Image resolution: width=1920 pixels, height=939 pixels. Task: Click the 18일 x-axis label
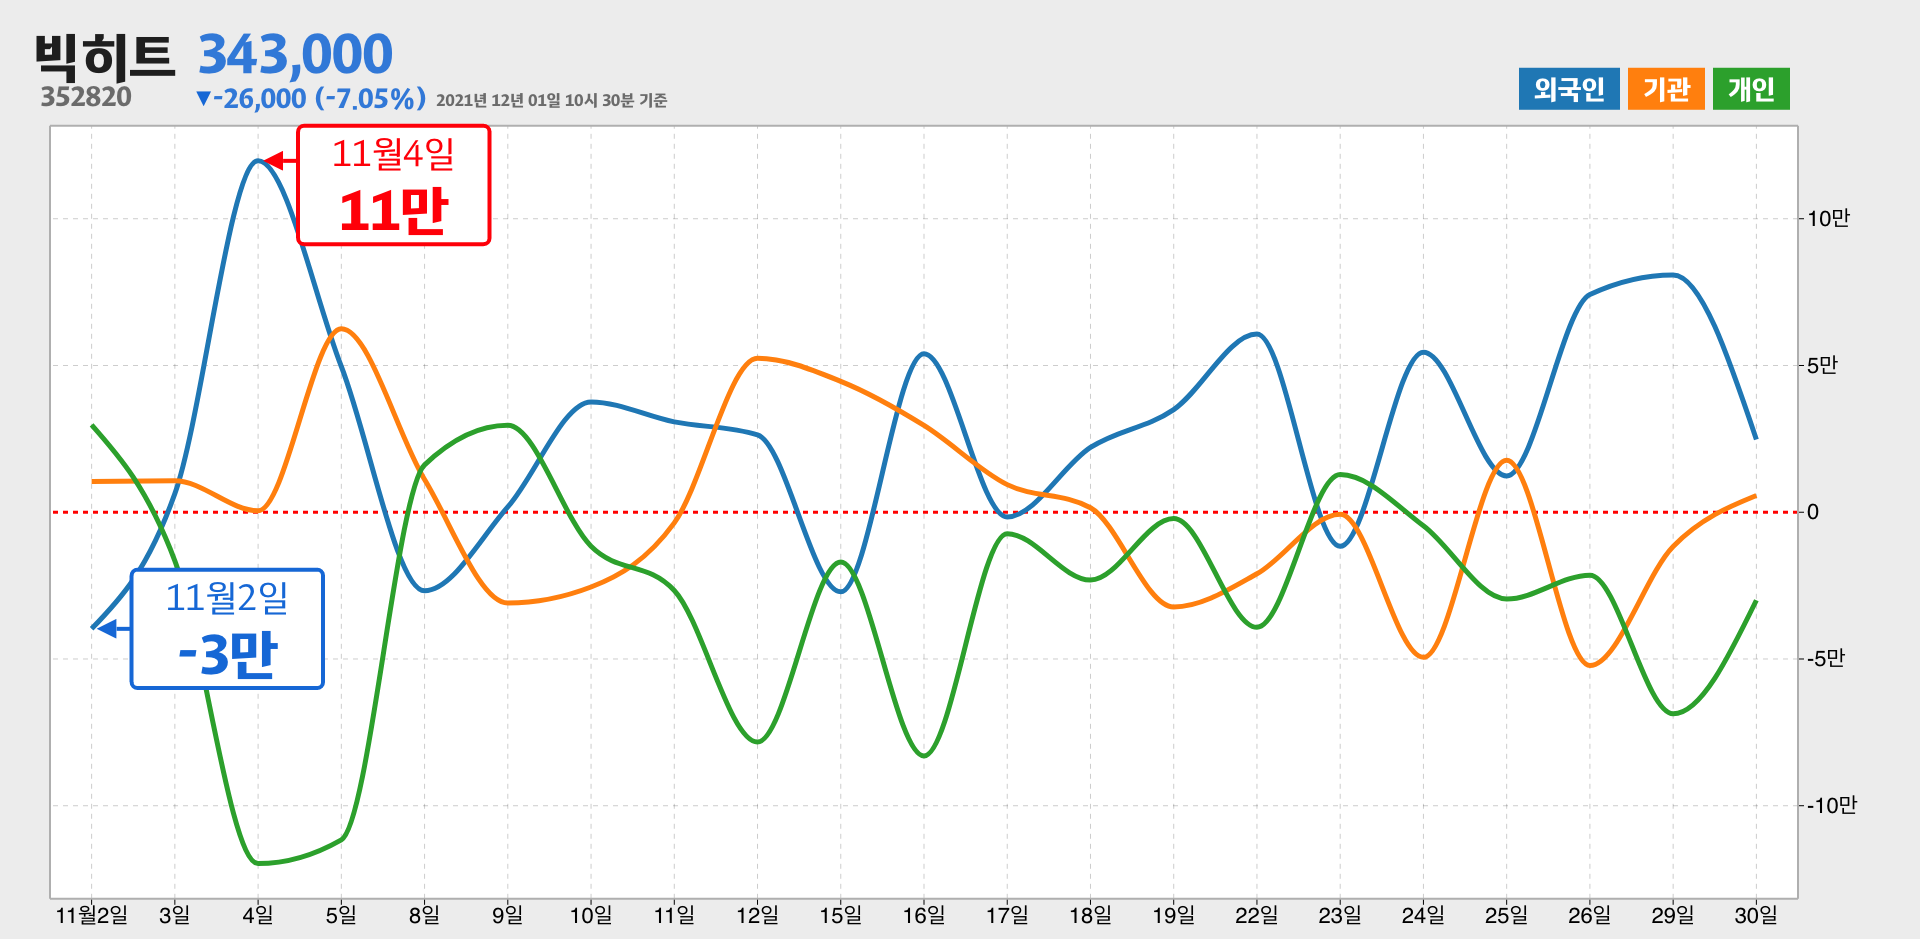coord(1090,915)
